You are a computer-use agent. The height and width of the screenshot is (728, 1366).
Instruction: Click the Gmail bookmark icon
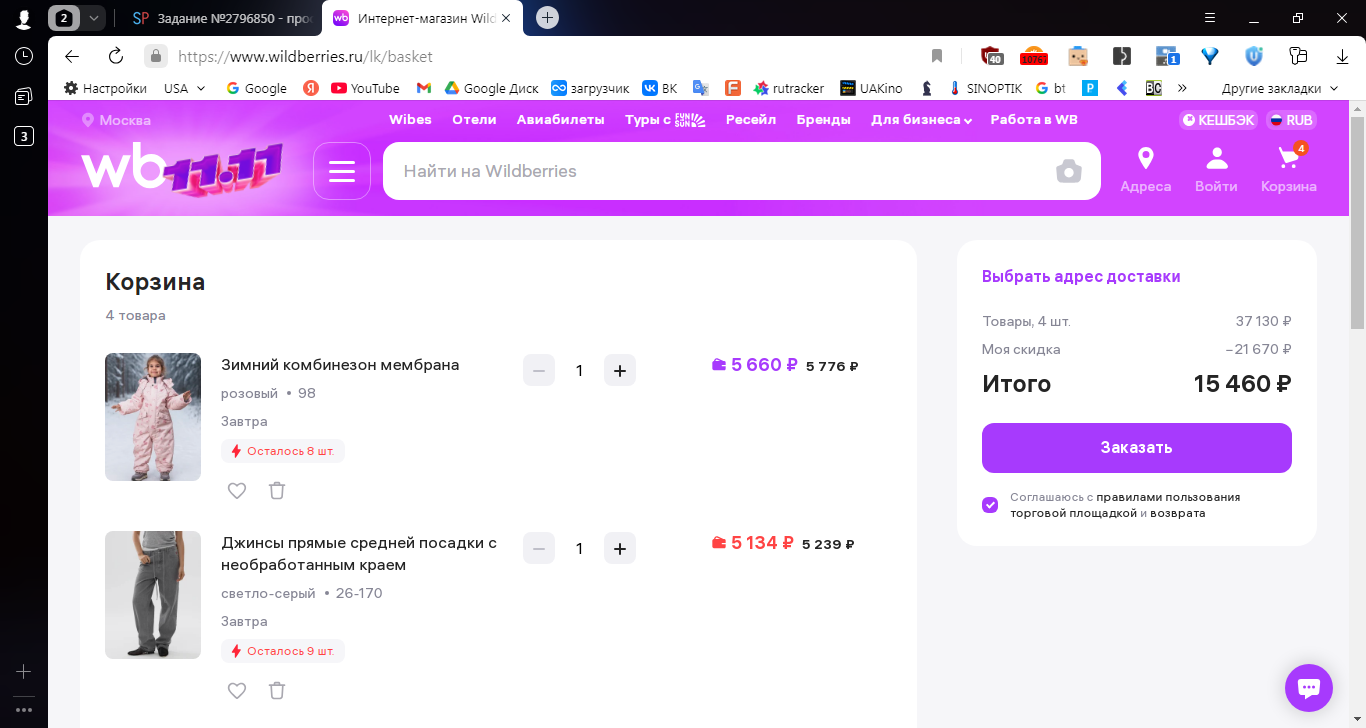pos(424,88)
